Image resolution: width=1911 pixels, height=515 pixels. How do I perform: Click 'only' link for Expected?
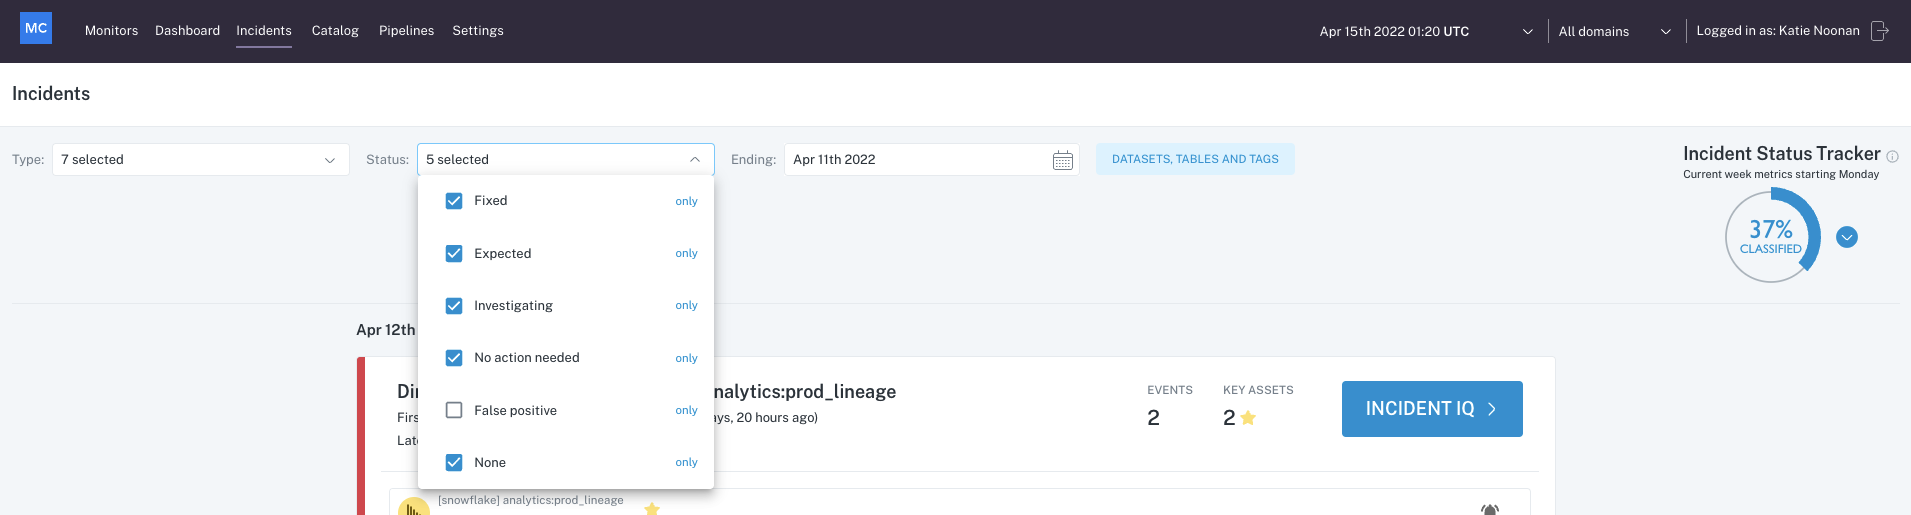tap(686, 253)
